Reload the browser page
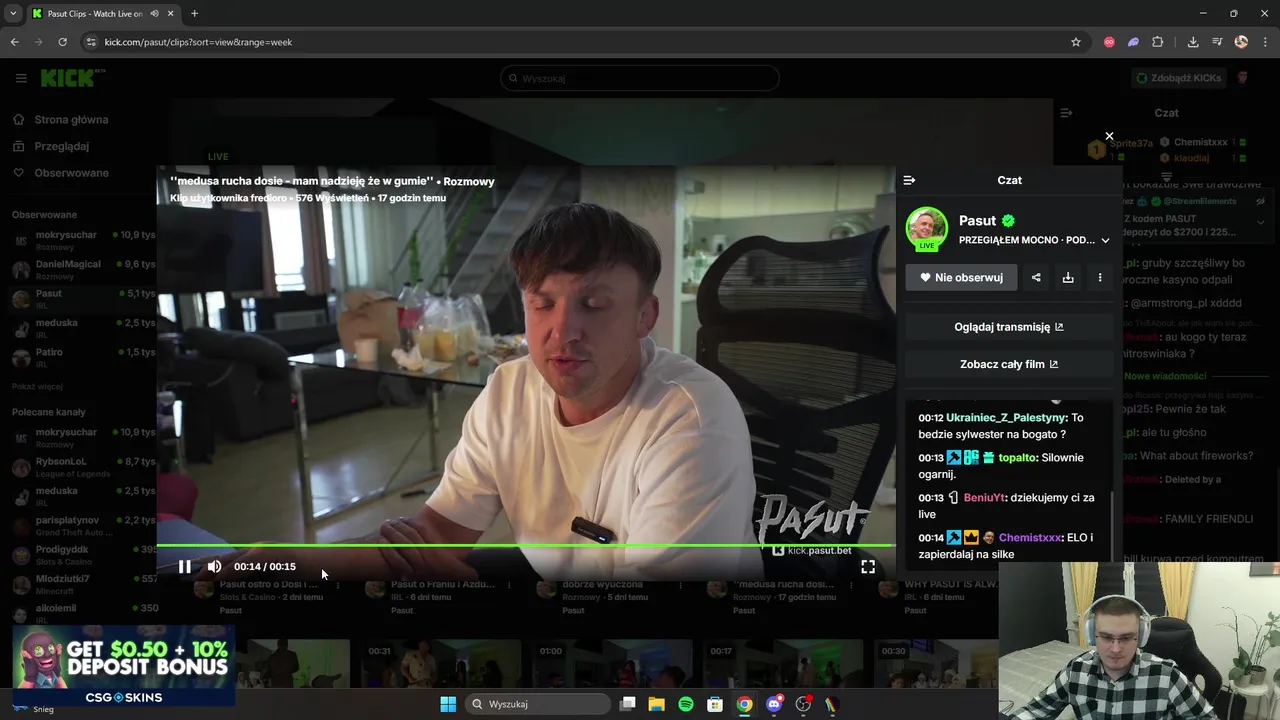 [62, 42]
